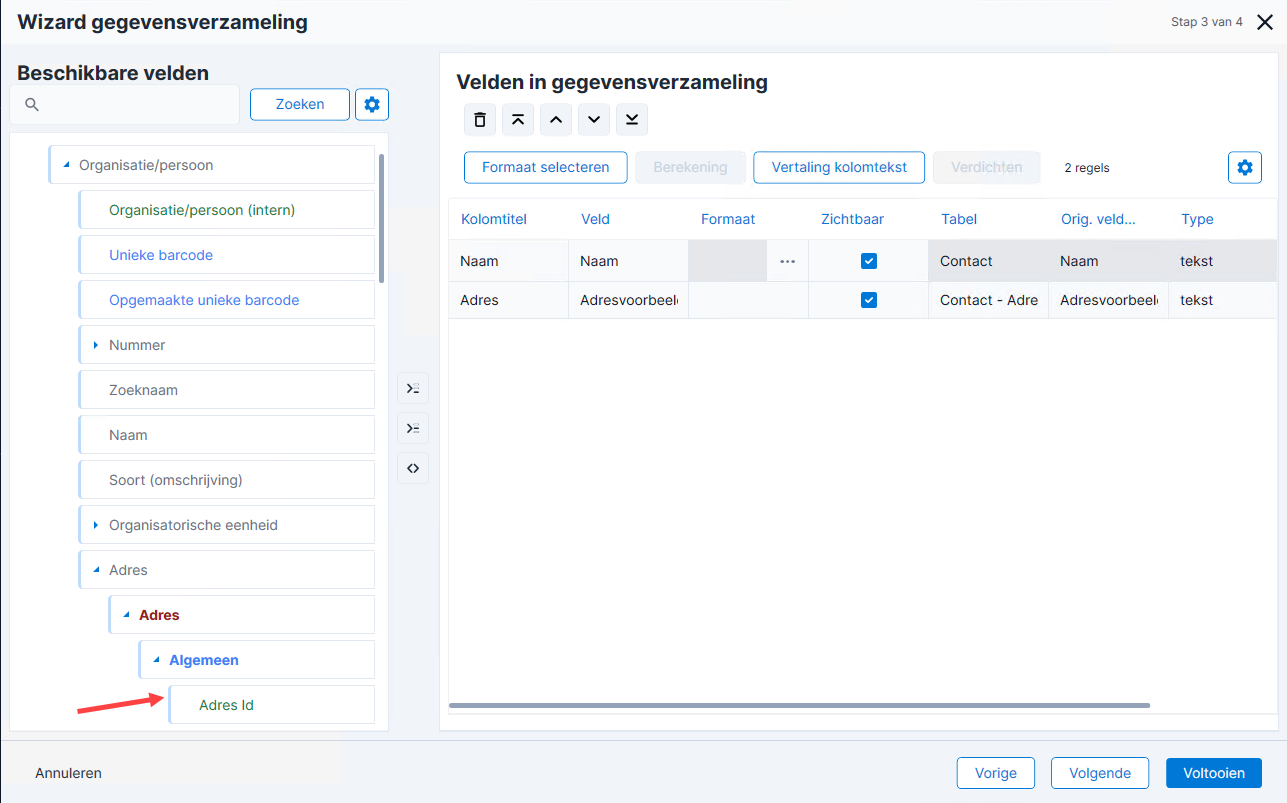Move selected field to bottom icon

(632, 120)
